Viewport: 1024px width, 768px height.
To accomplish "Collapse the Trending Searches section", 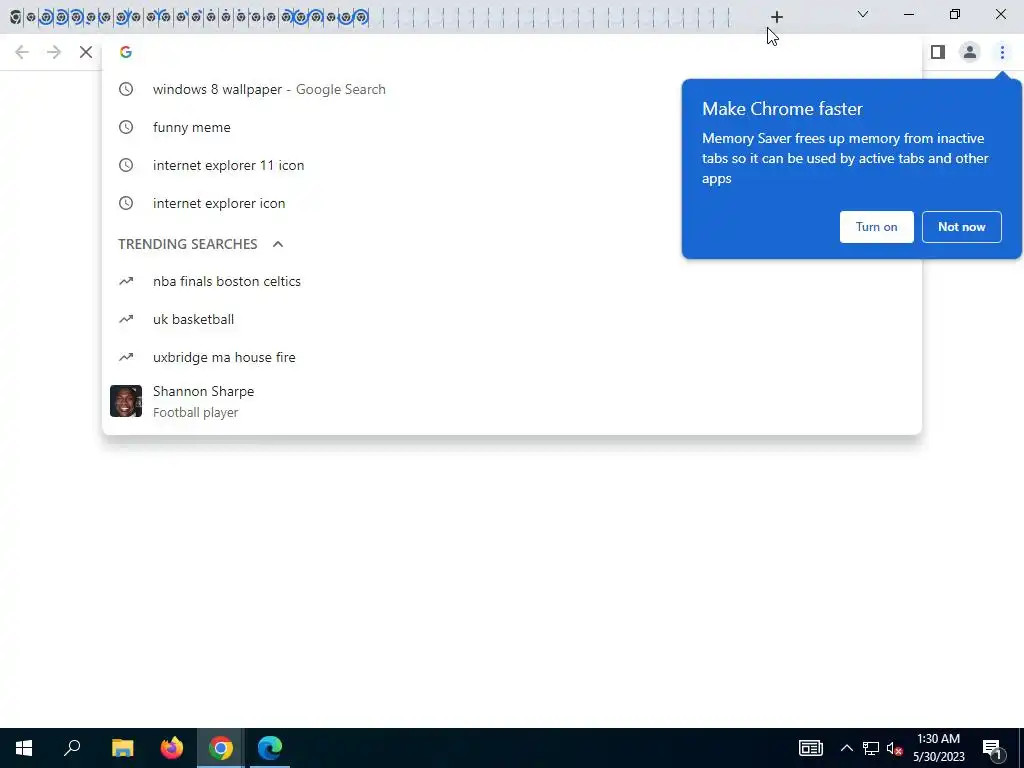I will 278,244.
